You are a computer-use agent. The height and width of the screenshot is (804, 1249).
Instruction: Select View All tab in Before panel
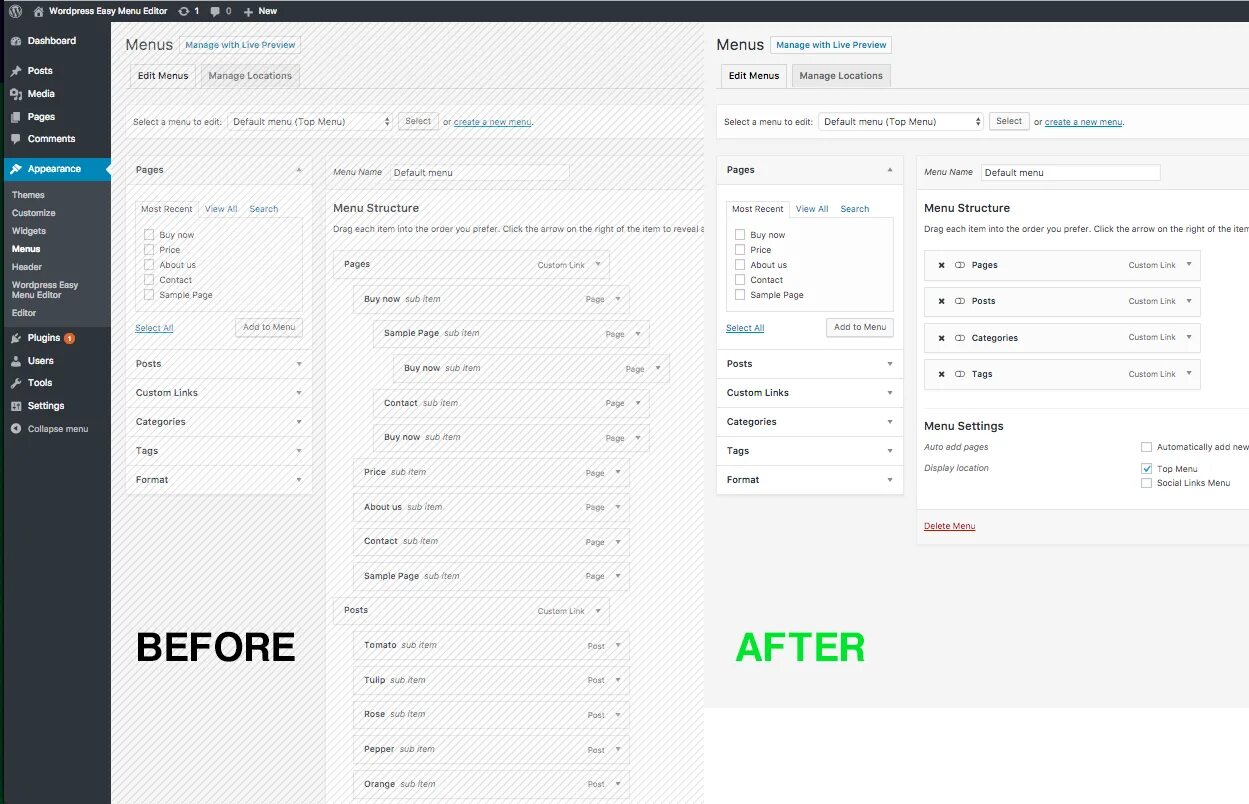[221, 209]
